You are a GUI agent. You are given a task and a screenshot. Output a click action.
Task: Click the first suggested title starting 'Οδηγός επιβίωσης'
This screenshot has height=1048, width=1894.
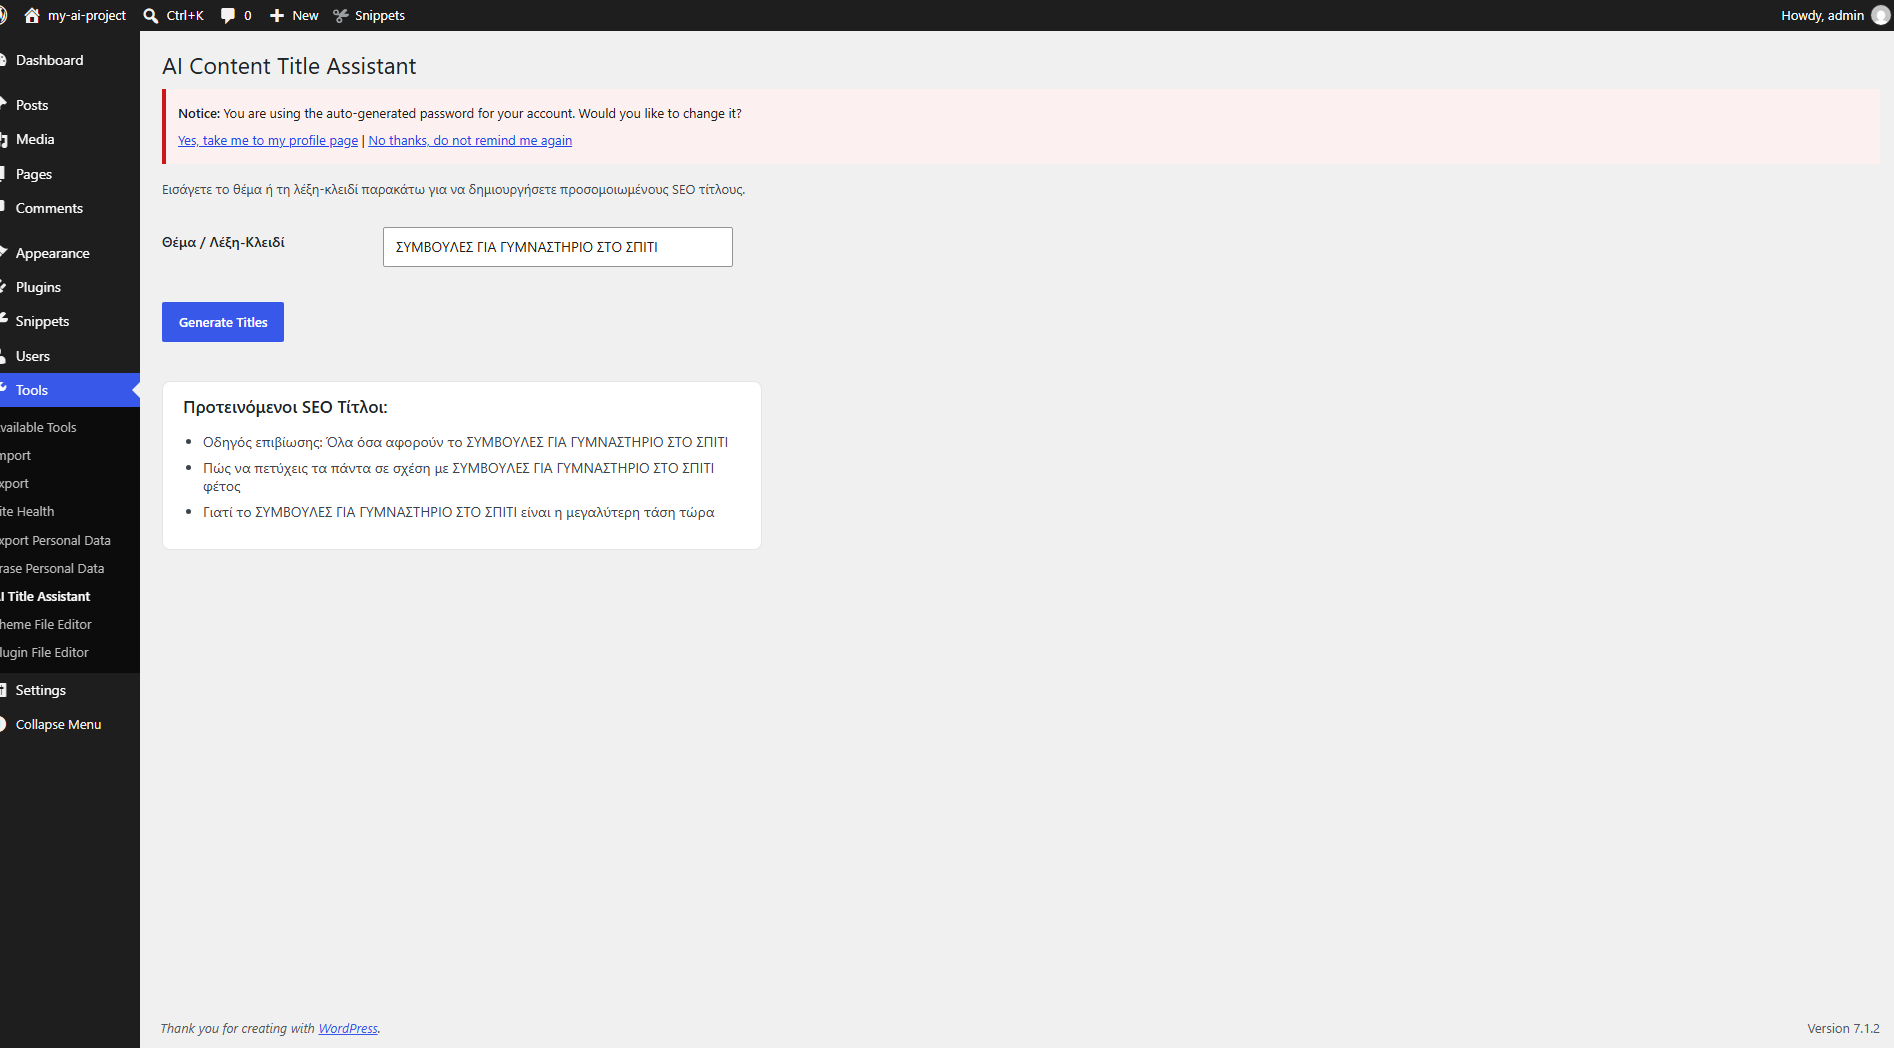pos(465,442)
